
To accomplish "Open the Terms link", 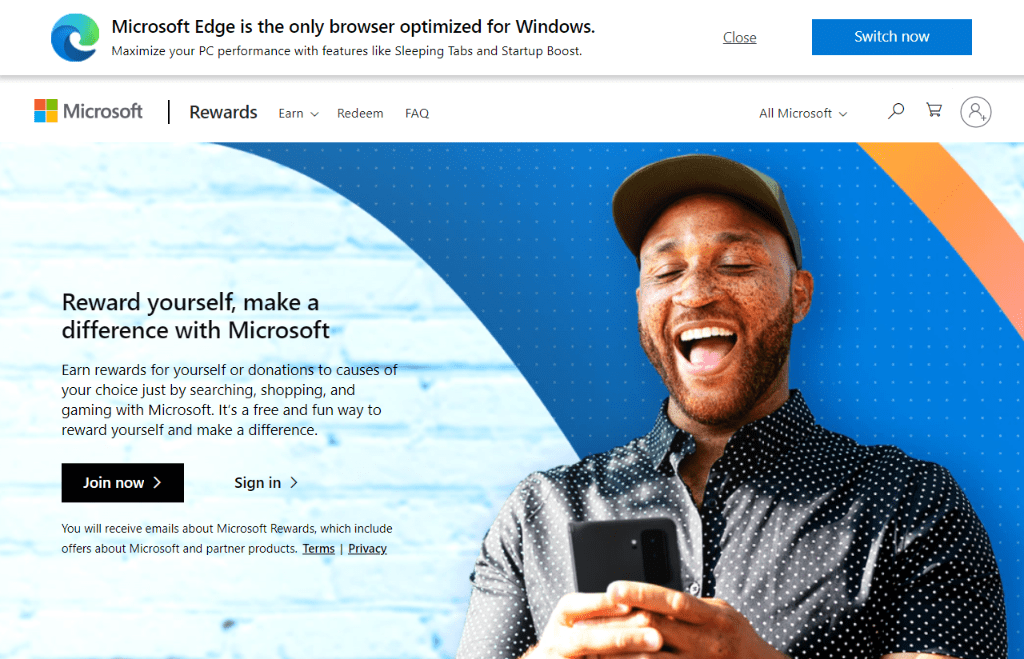I will [x=319, y=549].
